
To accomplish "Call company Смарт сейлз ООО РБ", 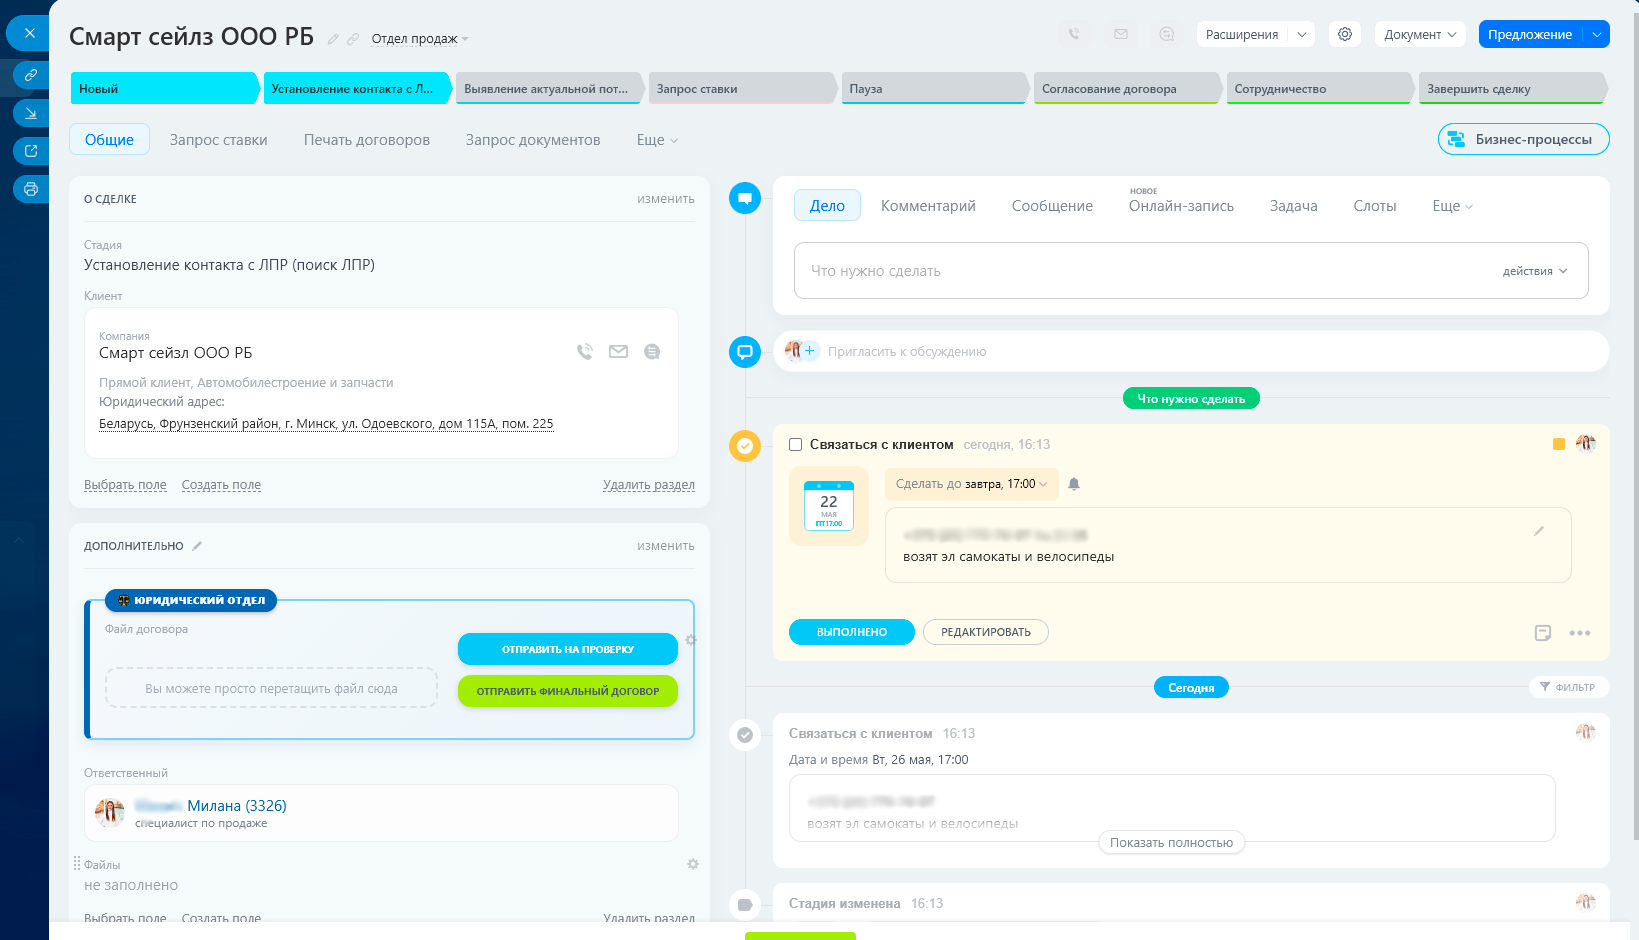I will [585, 352].
